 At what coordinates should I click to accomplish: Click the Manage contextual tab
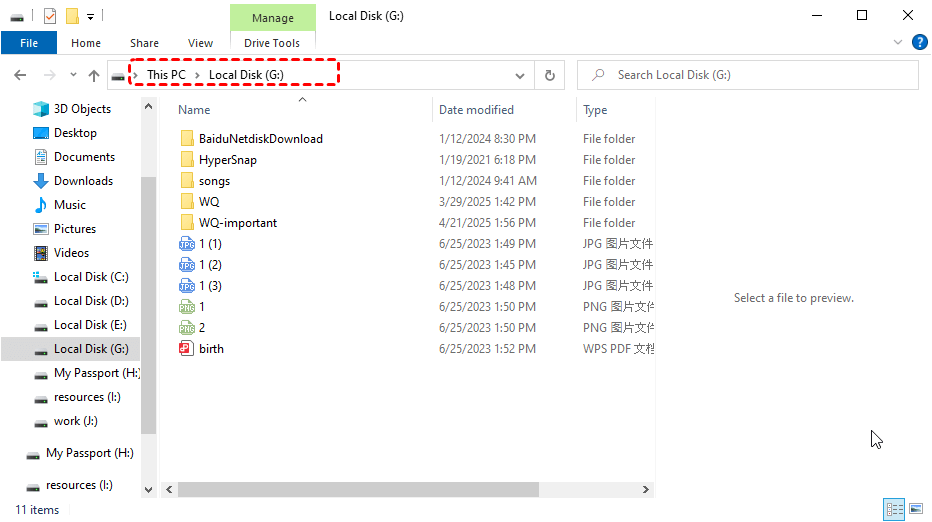(273, 18)
